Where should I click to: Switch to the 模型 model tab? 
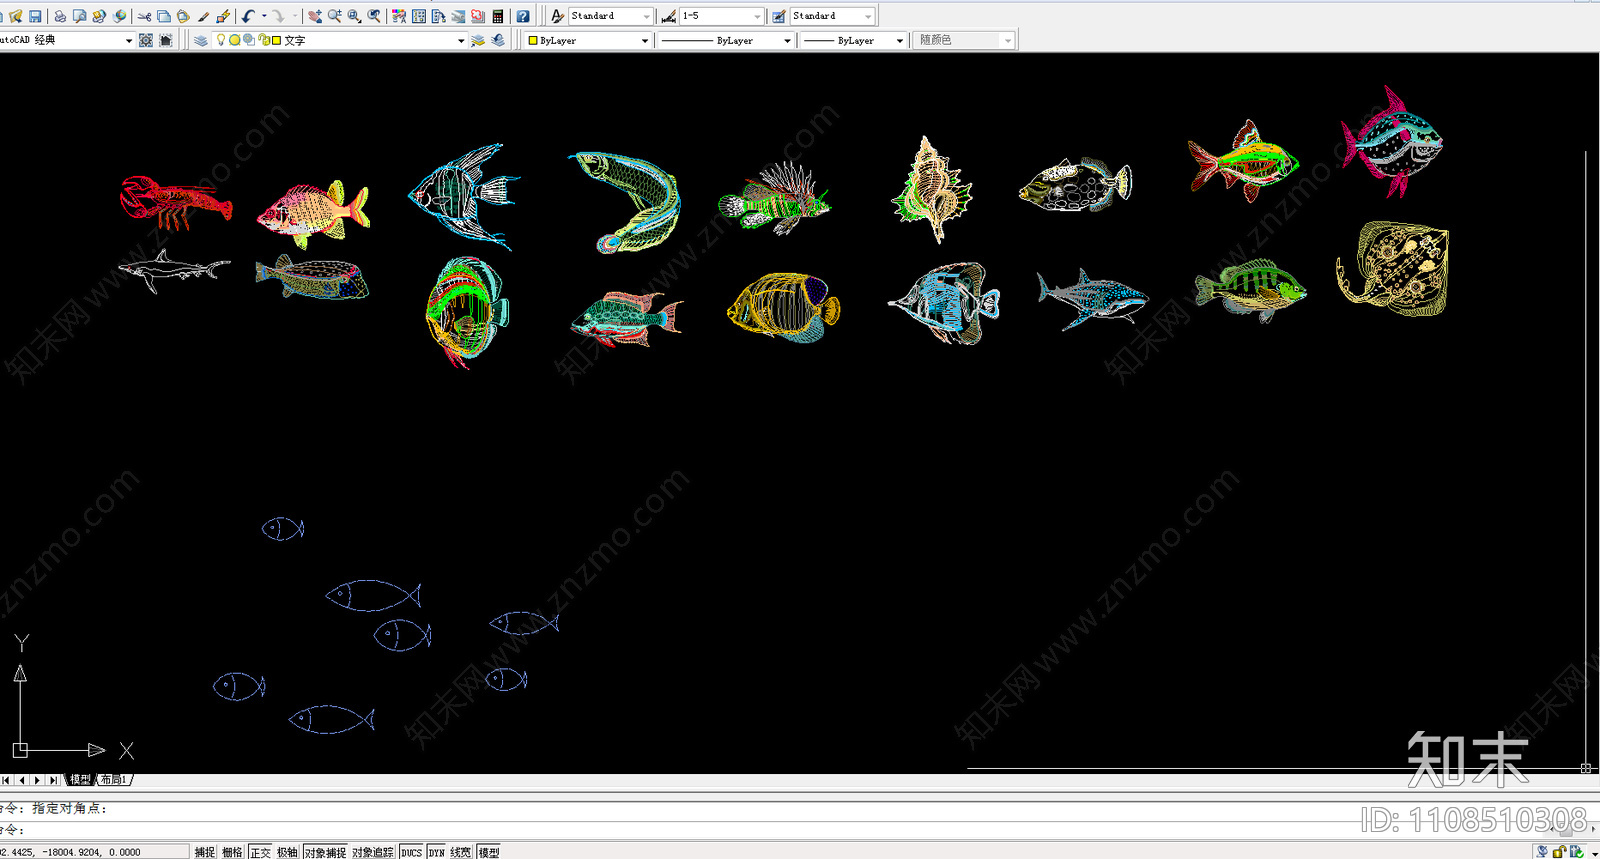pos(80,780)
